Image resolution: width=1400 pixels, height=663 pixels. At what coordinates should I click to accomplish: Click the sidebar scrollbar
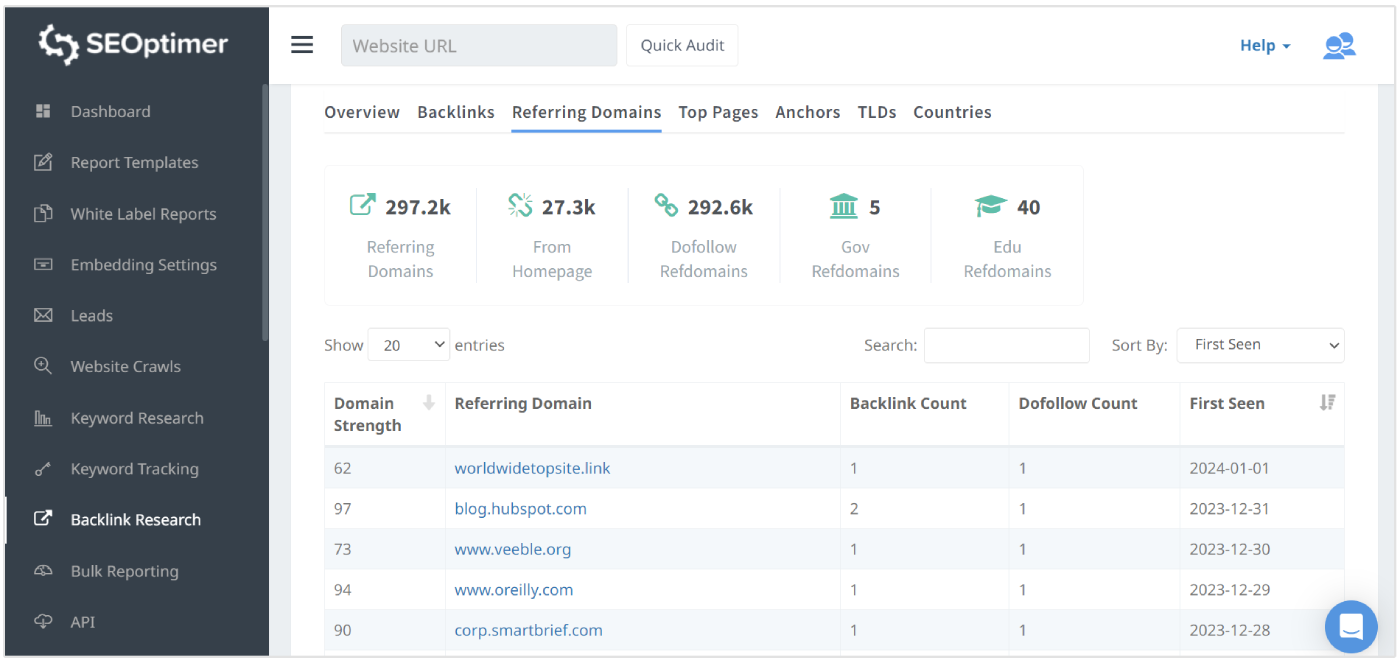coord(265,210)
